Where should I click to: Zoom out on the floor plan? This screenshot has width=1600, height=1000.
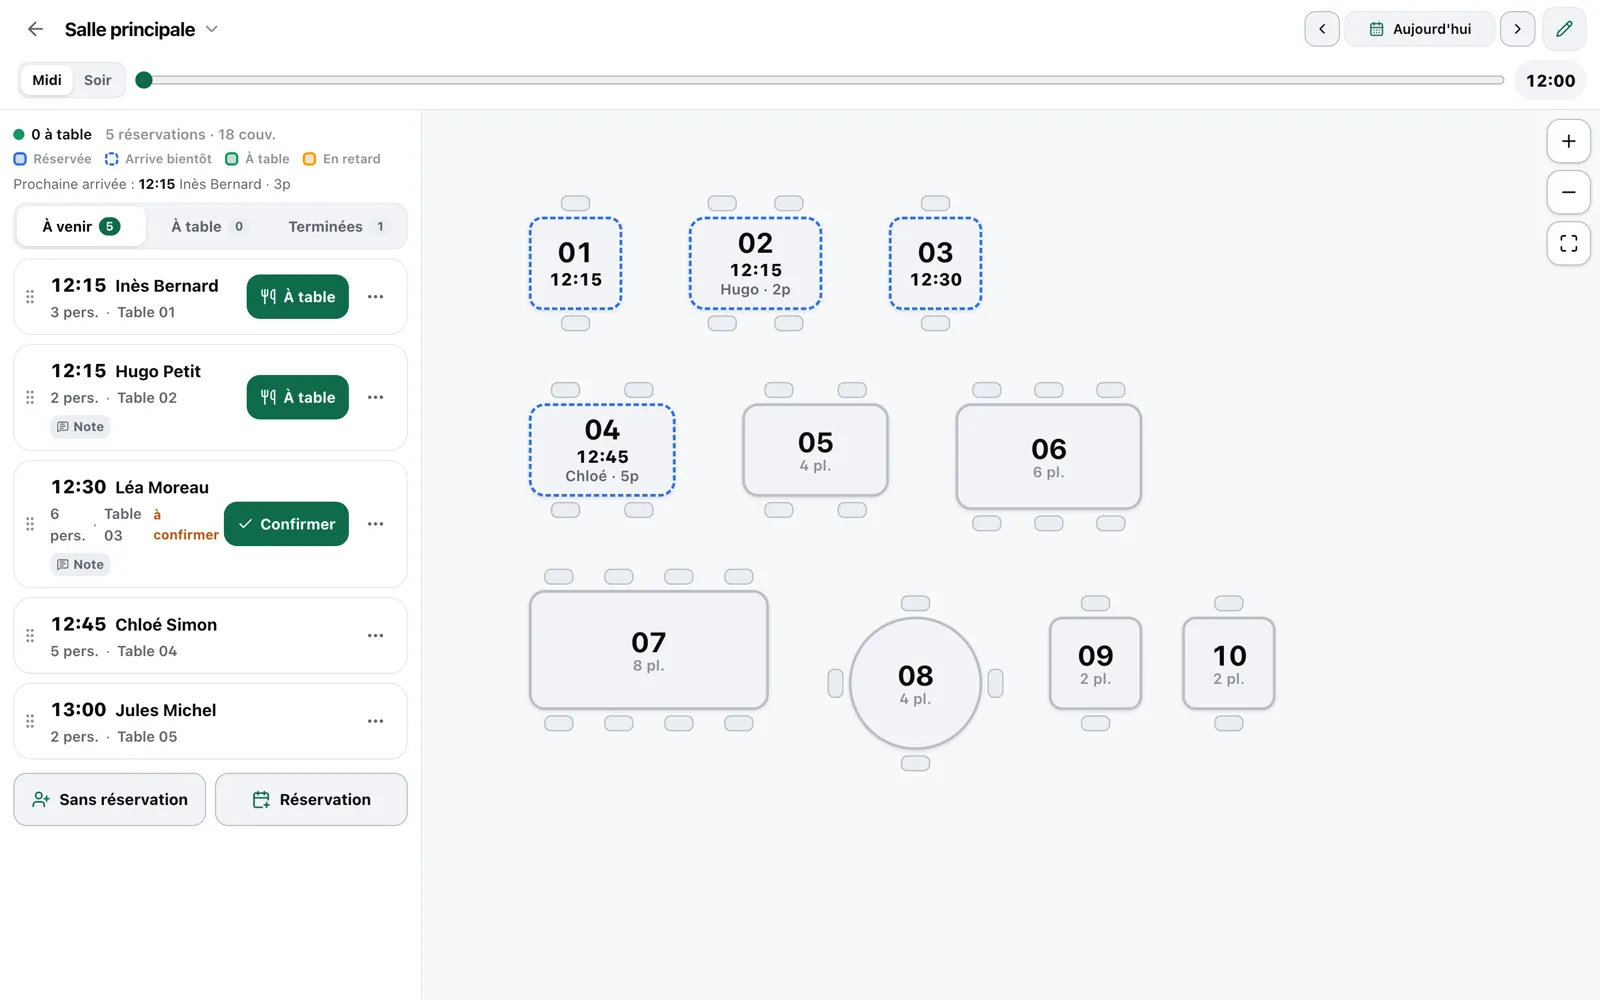coord(1569,192)
